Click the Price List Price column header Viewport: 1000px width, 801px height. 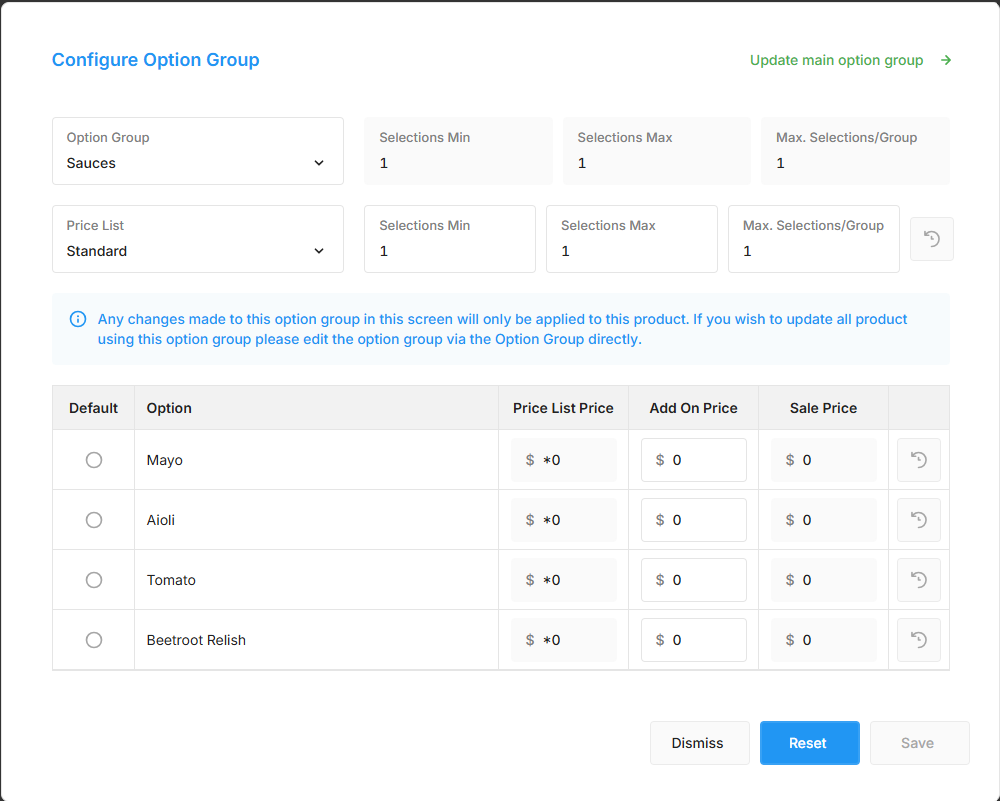click(563, 408)
